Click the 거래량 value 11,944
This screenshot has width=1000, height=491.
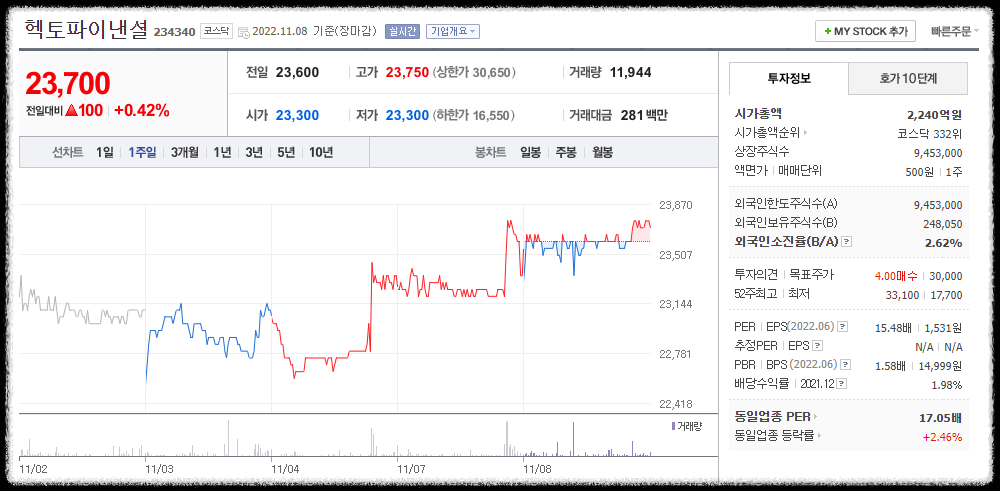pos(631,72)
